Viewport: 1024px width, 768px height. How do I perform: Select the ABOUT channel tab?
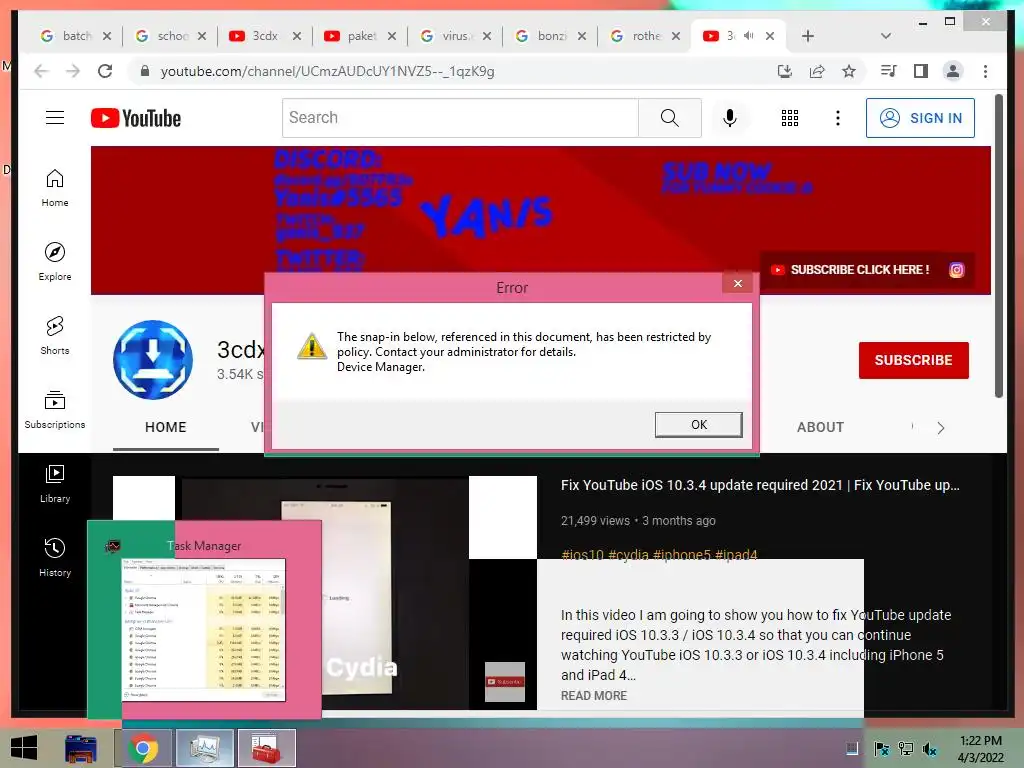click(820, 427)
